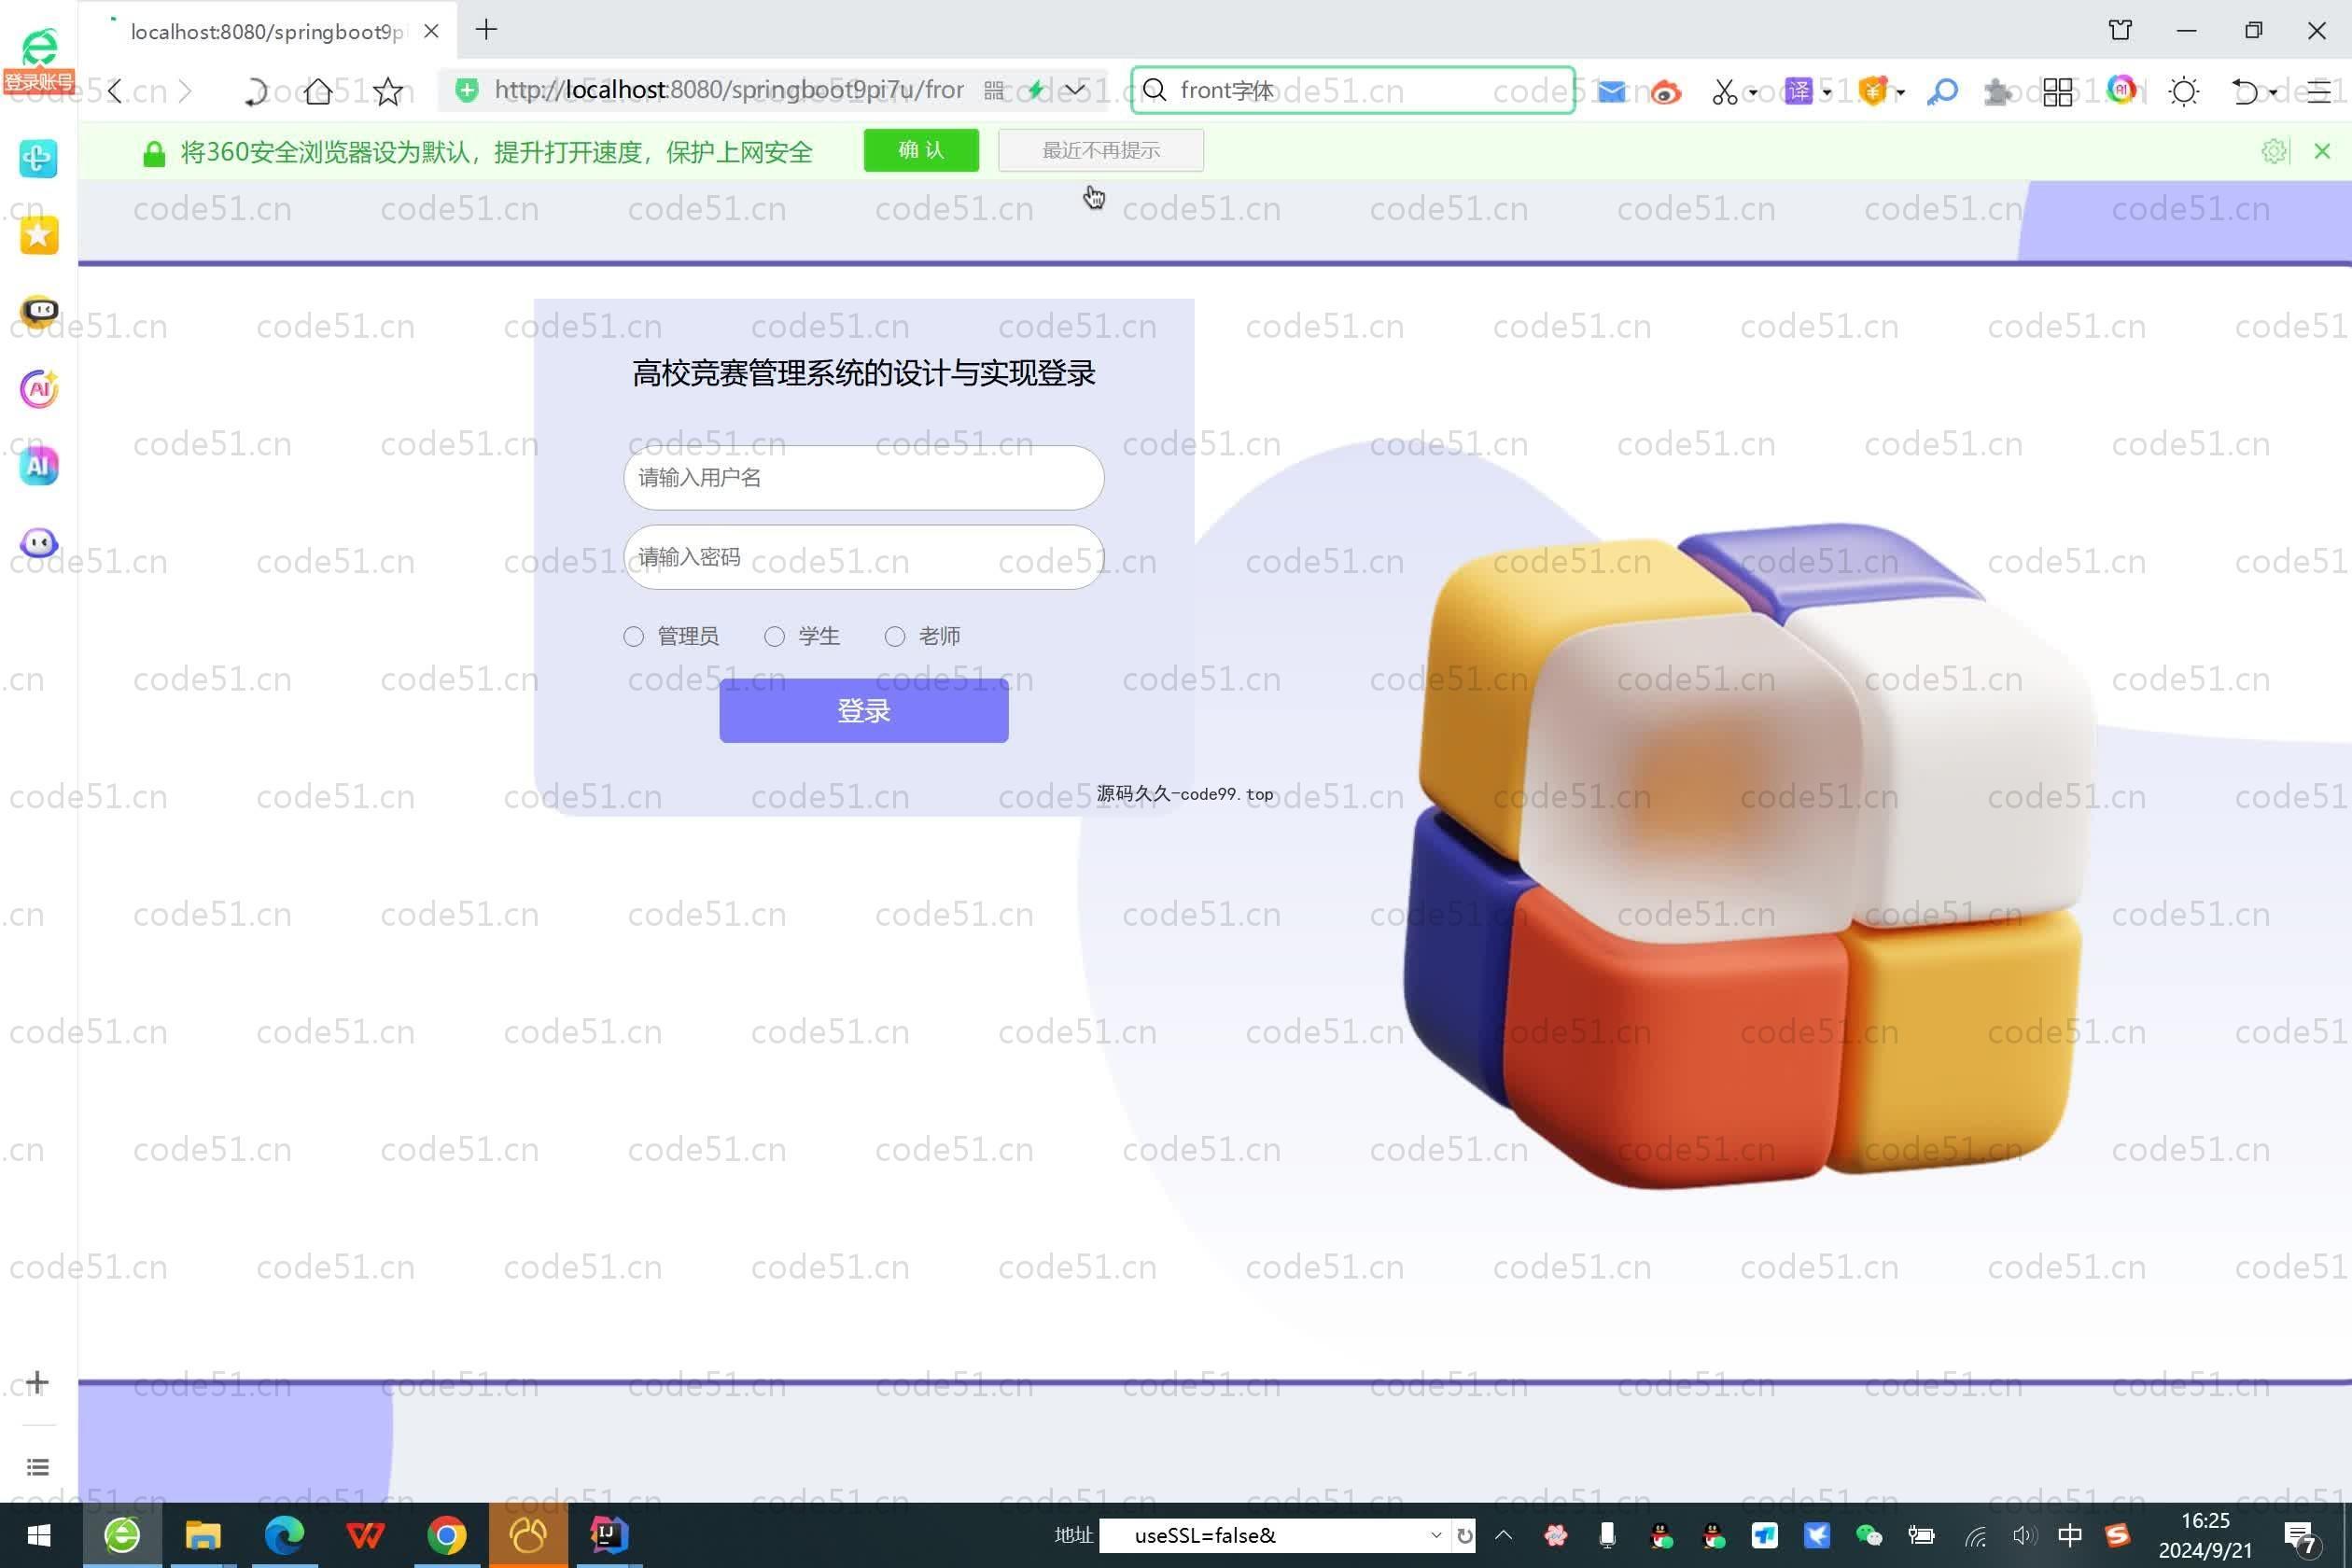Image resolution: width=2352 pixels, height=1568 pixels.
Task: Show the page QR code icon
Action: (993, 91)
